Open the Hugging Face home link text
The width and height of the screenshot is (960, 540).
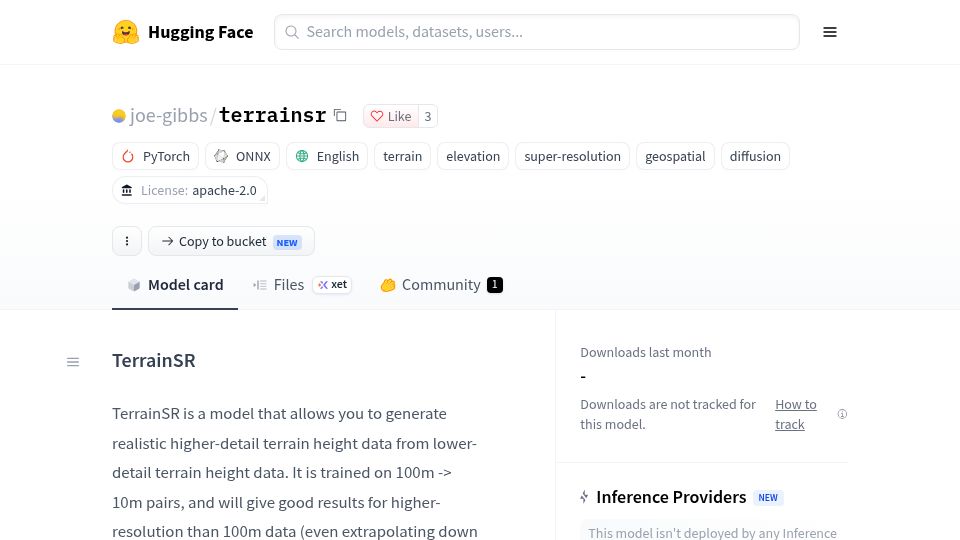click(200, 32)
